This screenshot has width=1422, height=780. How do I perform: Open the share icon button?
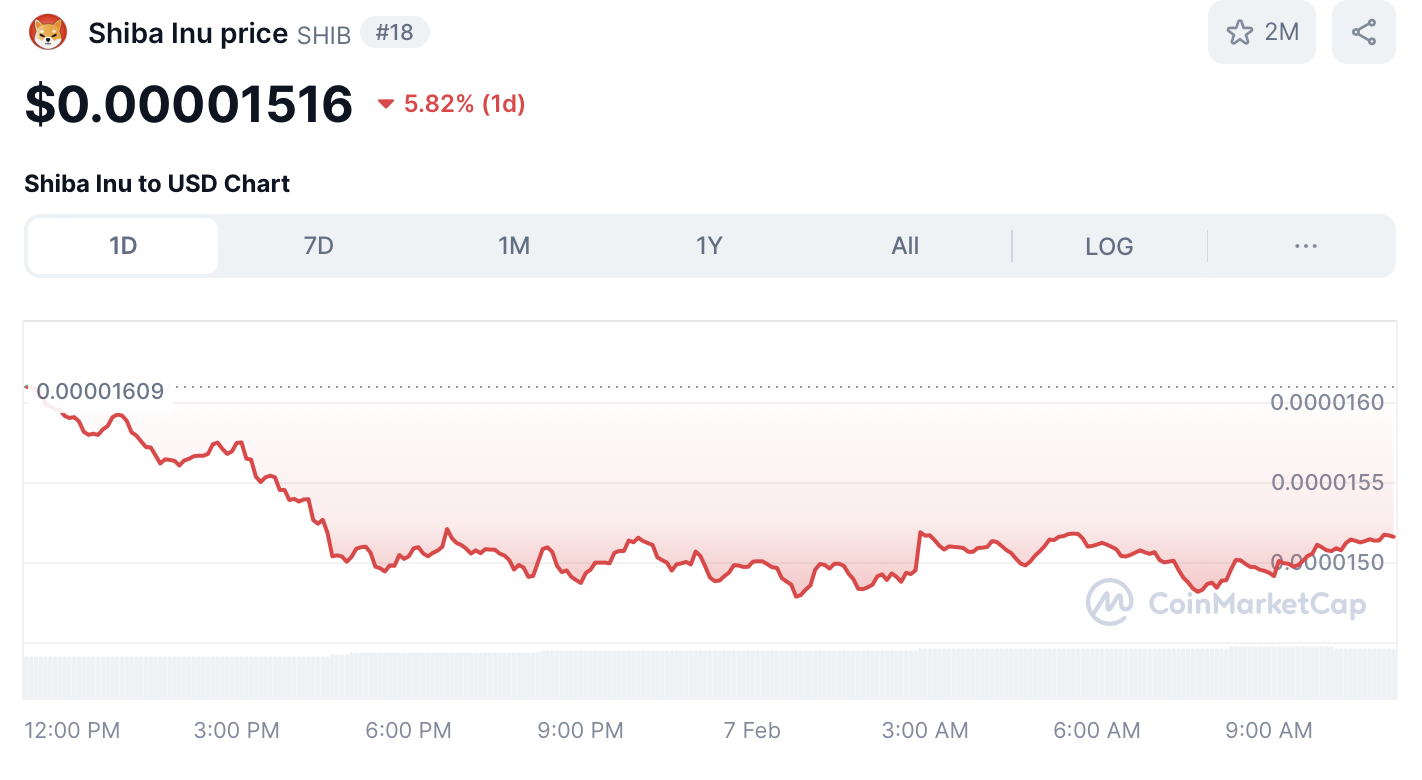tap(1363, 33)
